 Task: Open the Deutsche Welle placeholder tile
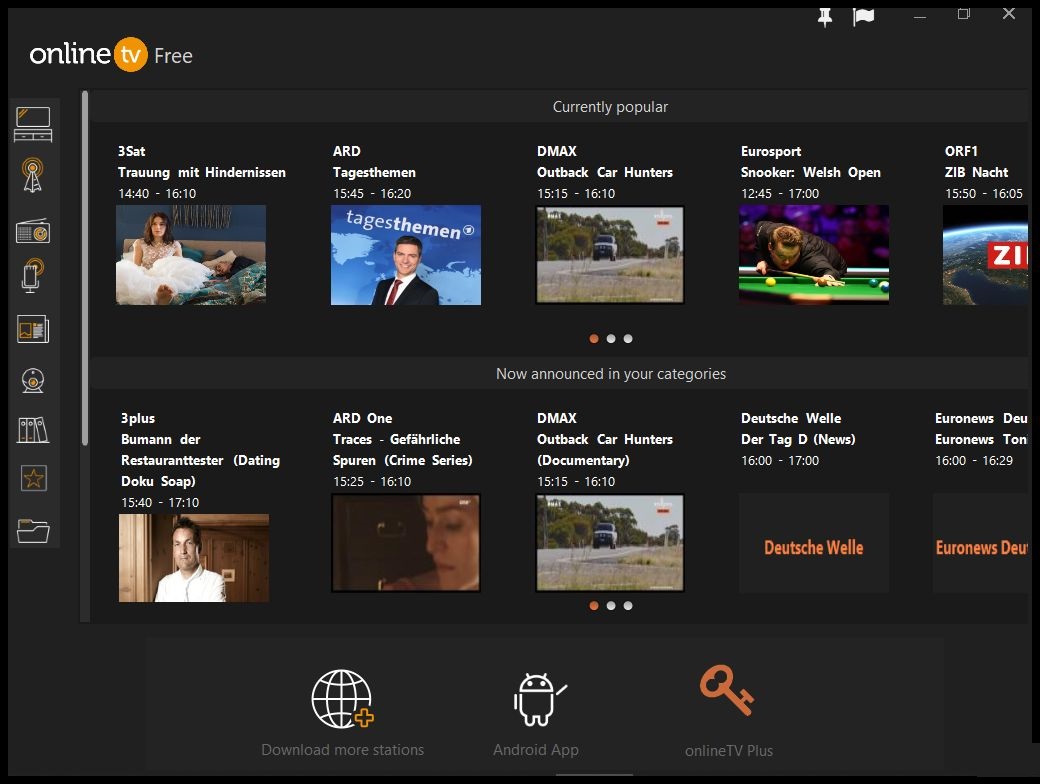tap(814, 543)
